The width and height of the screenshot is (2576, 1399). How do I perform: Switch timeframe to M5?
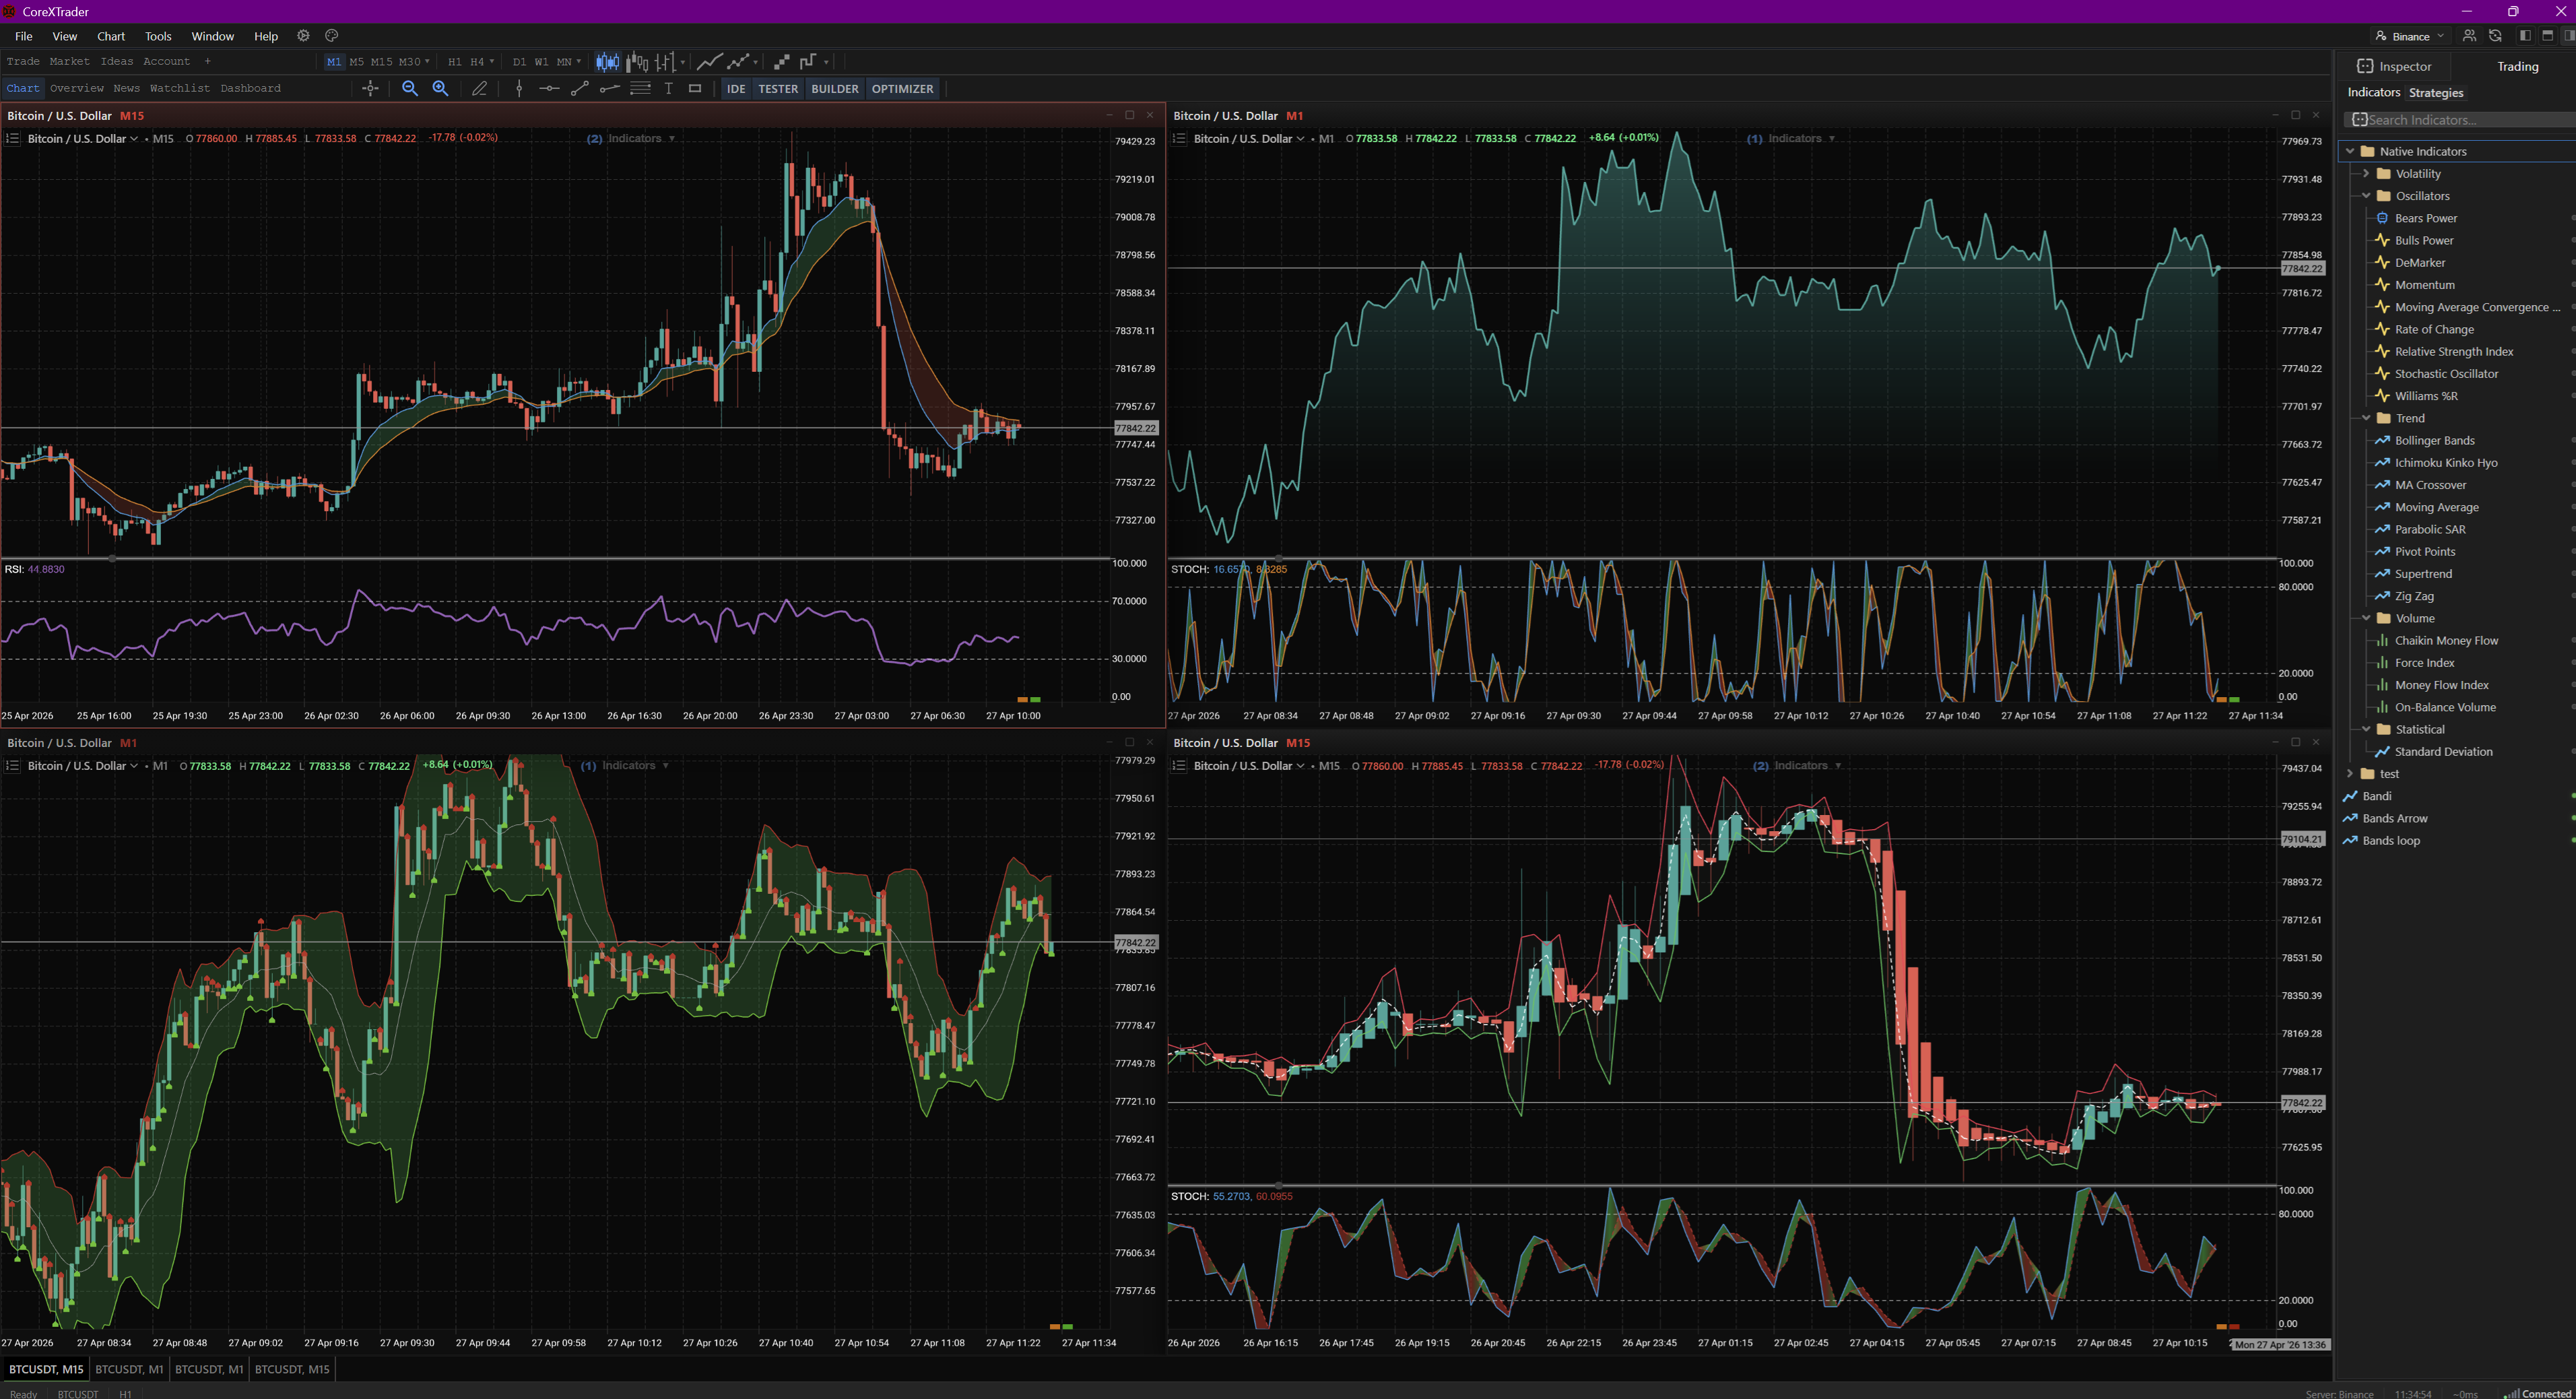pyautogui.click(x=356, y=62)
